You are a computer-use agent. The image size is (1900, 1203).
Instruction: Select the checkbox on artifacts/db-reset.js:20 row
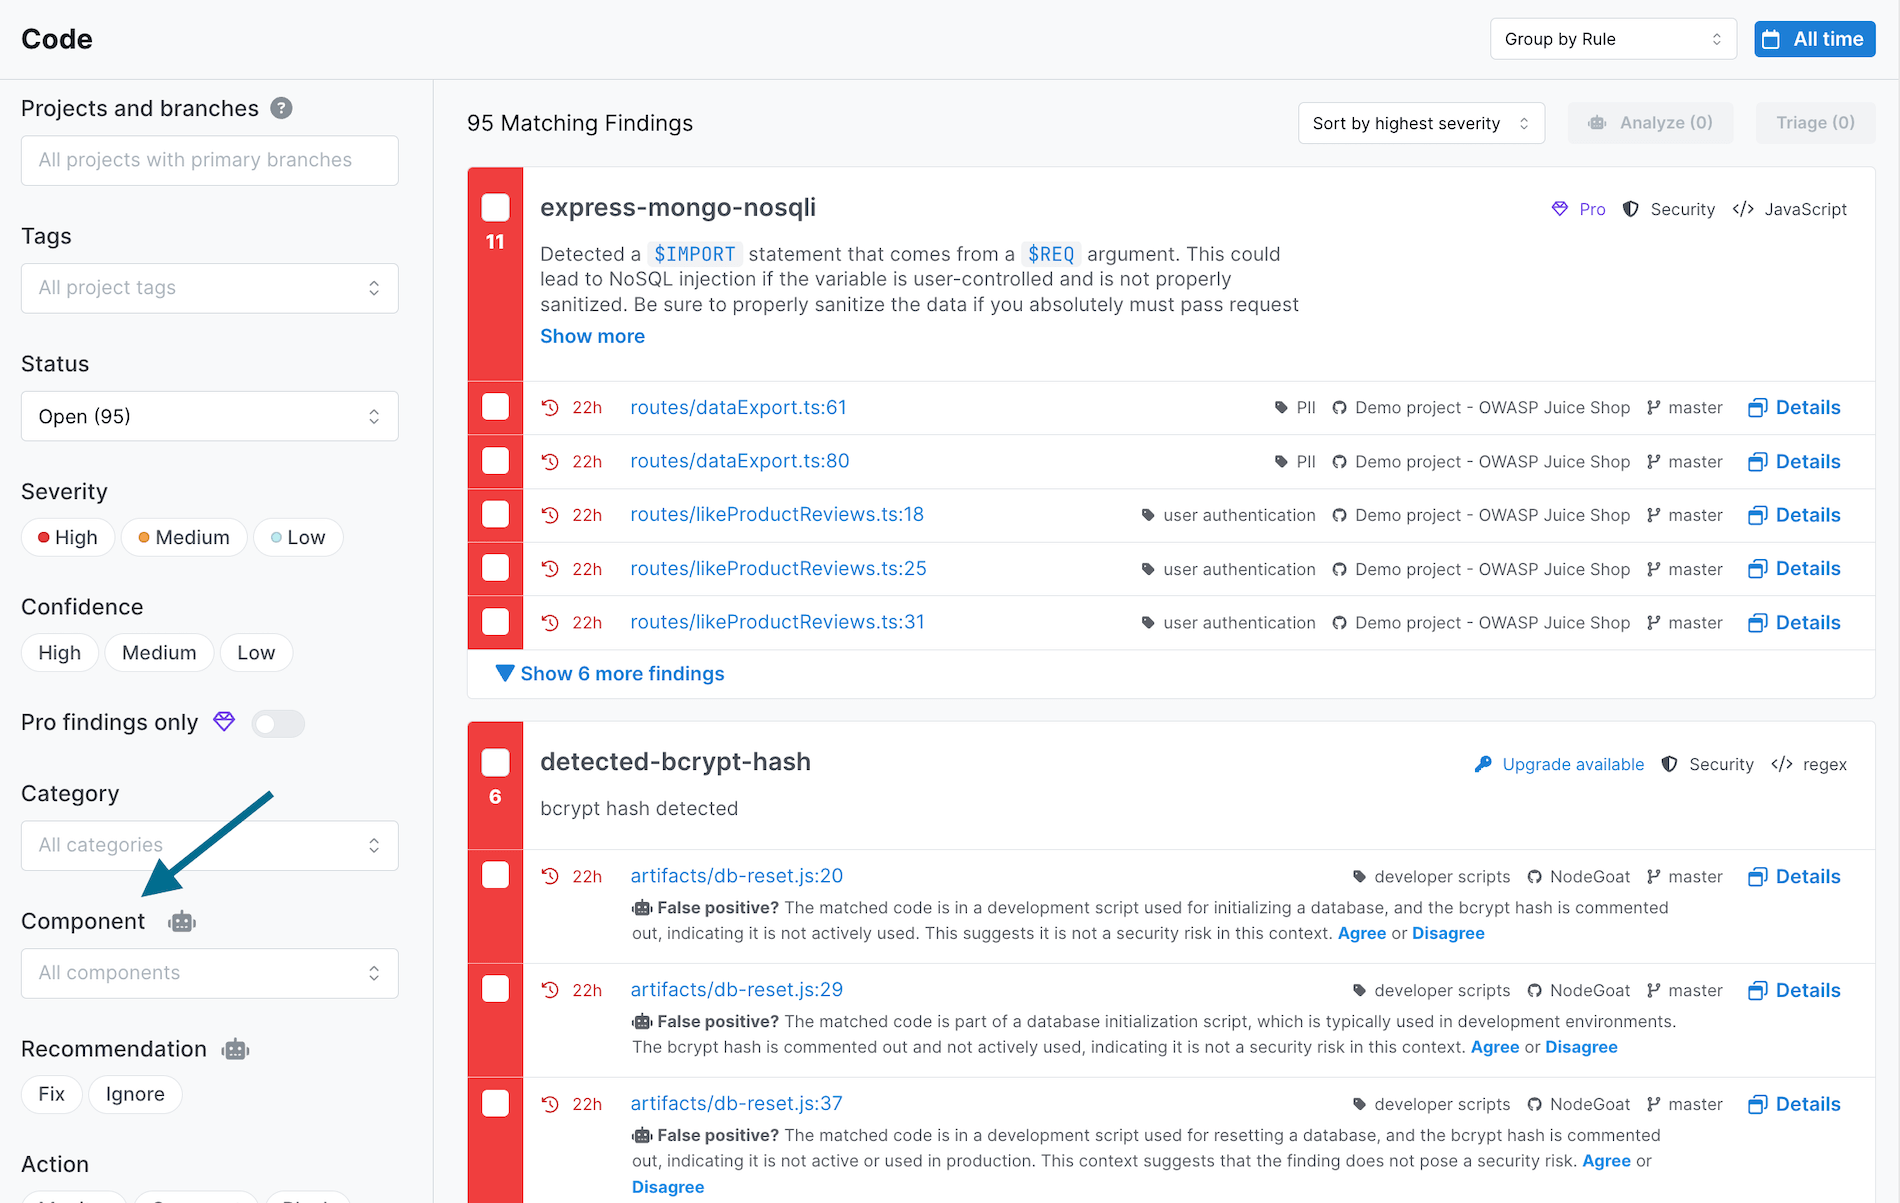[x=495, y=874]
